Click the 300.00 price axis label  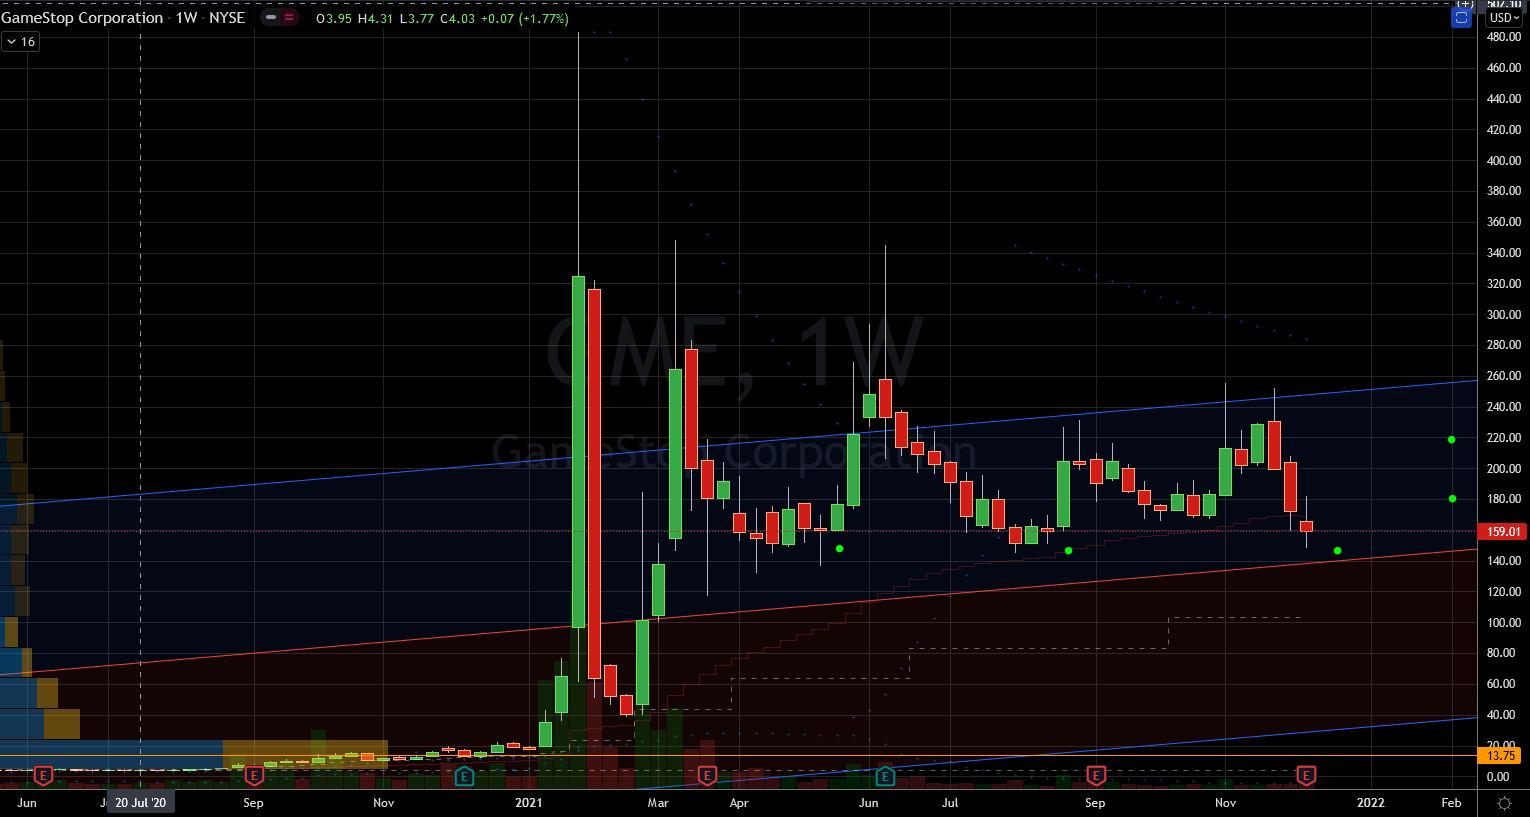[1504, 315]
